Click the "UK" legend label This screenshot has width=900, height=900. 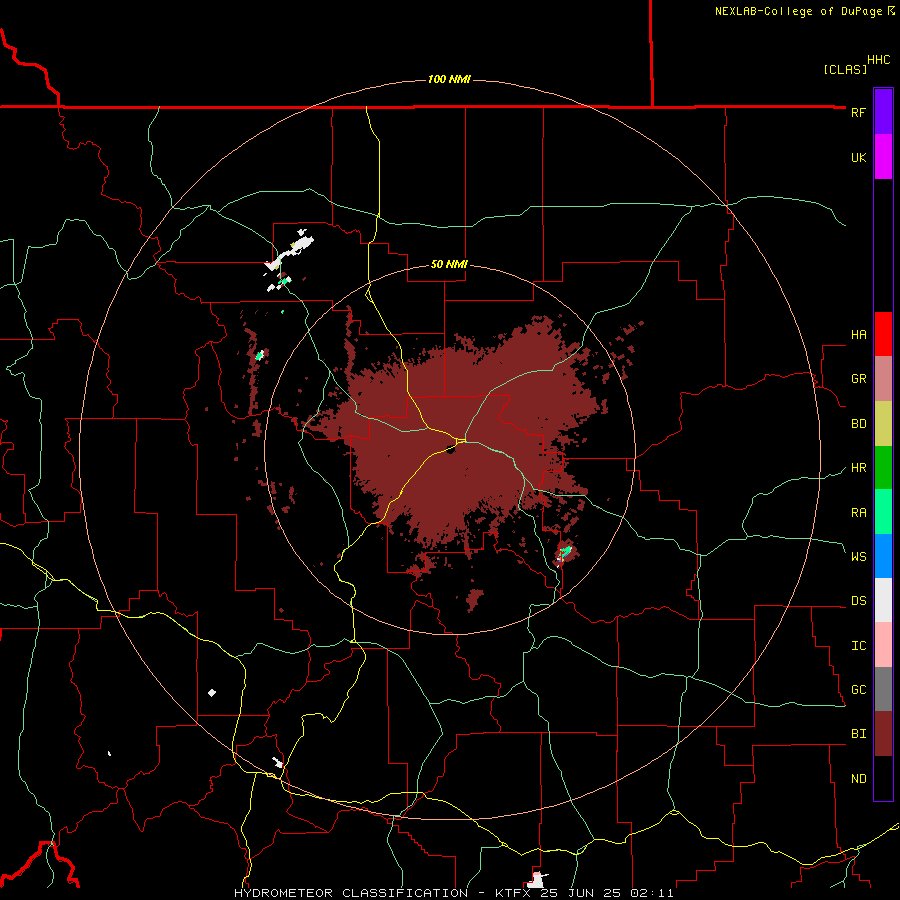[858, 157]
